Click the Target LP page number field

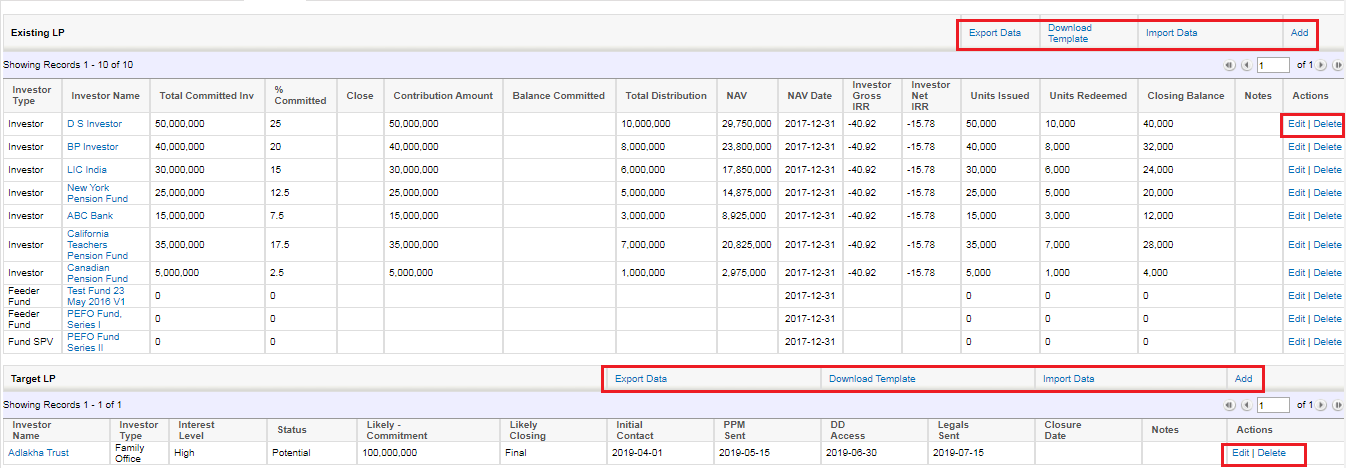coord(1273,405)
